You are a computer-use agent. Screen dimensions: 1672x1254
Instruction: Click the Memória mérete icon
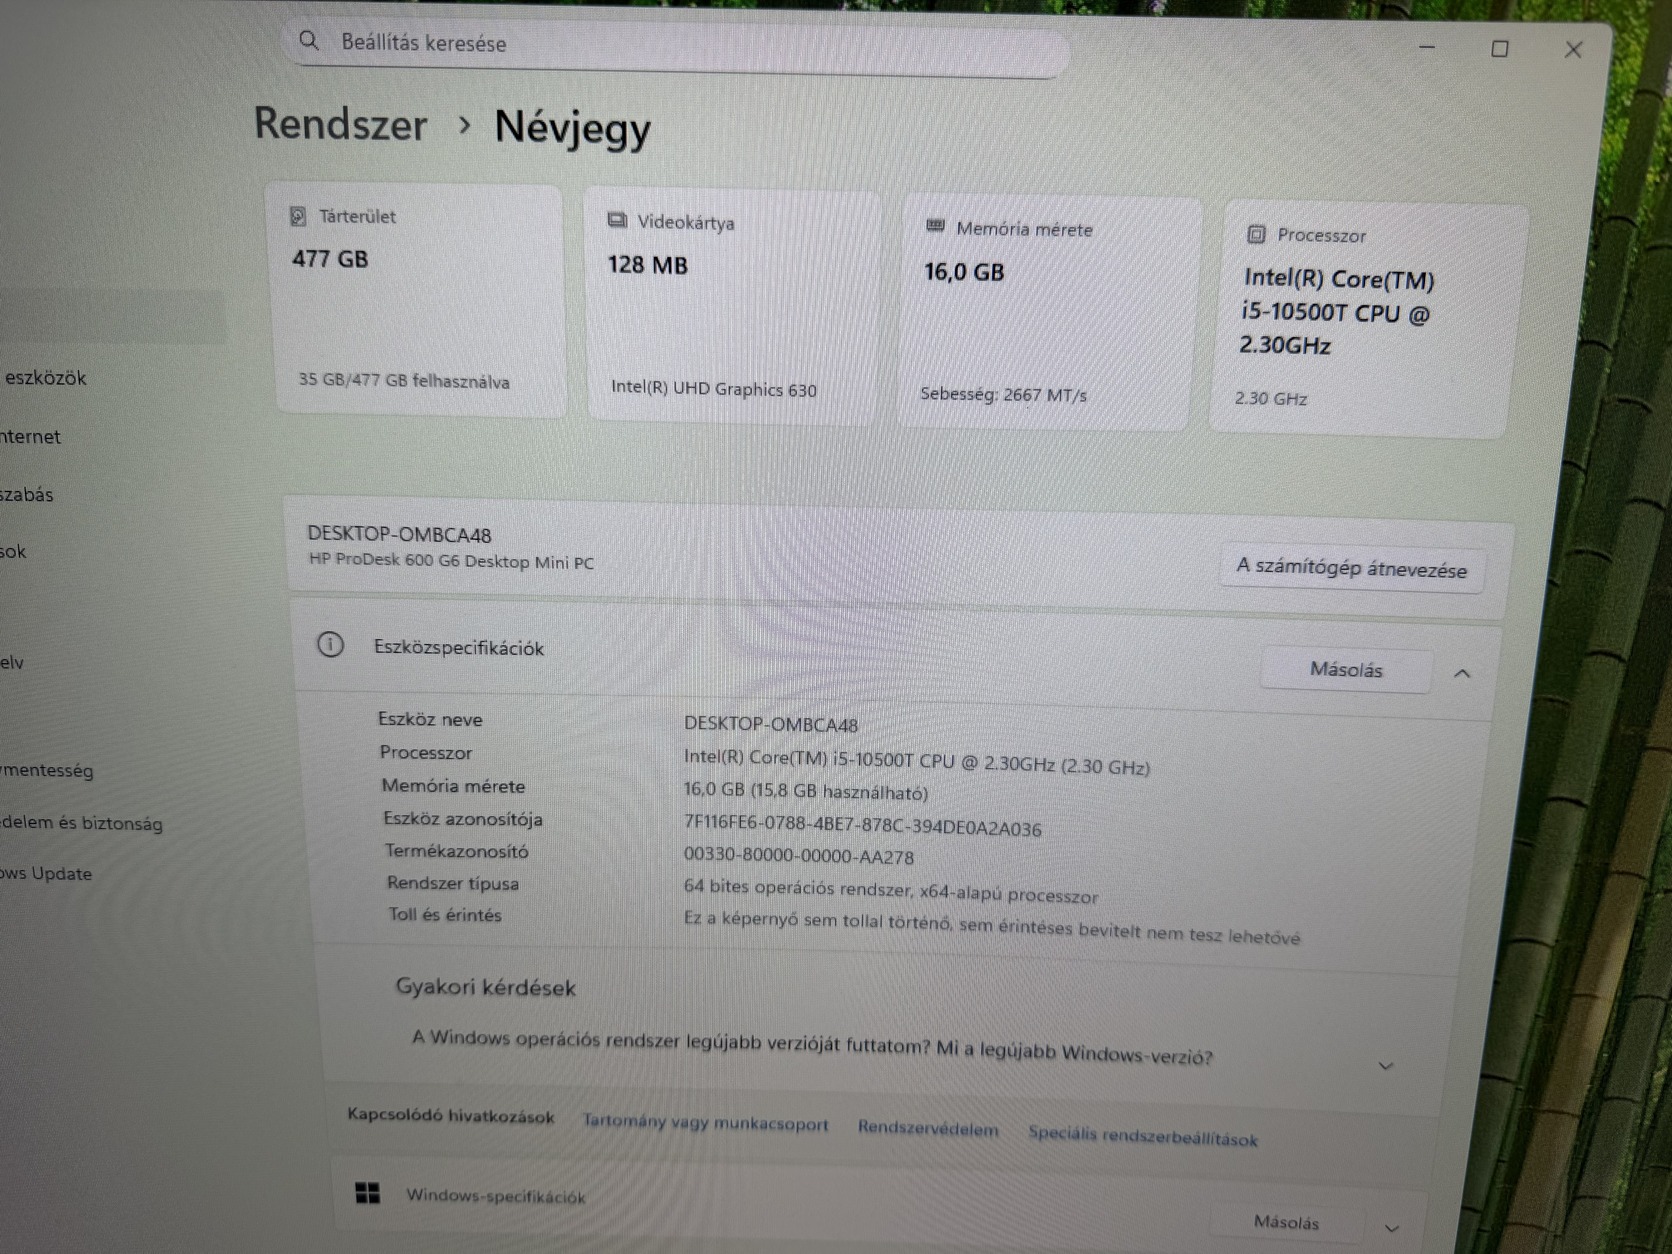coord(935,227)
